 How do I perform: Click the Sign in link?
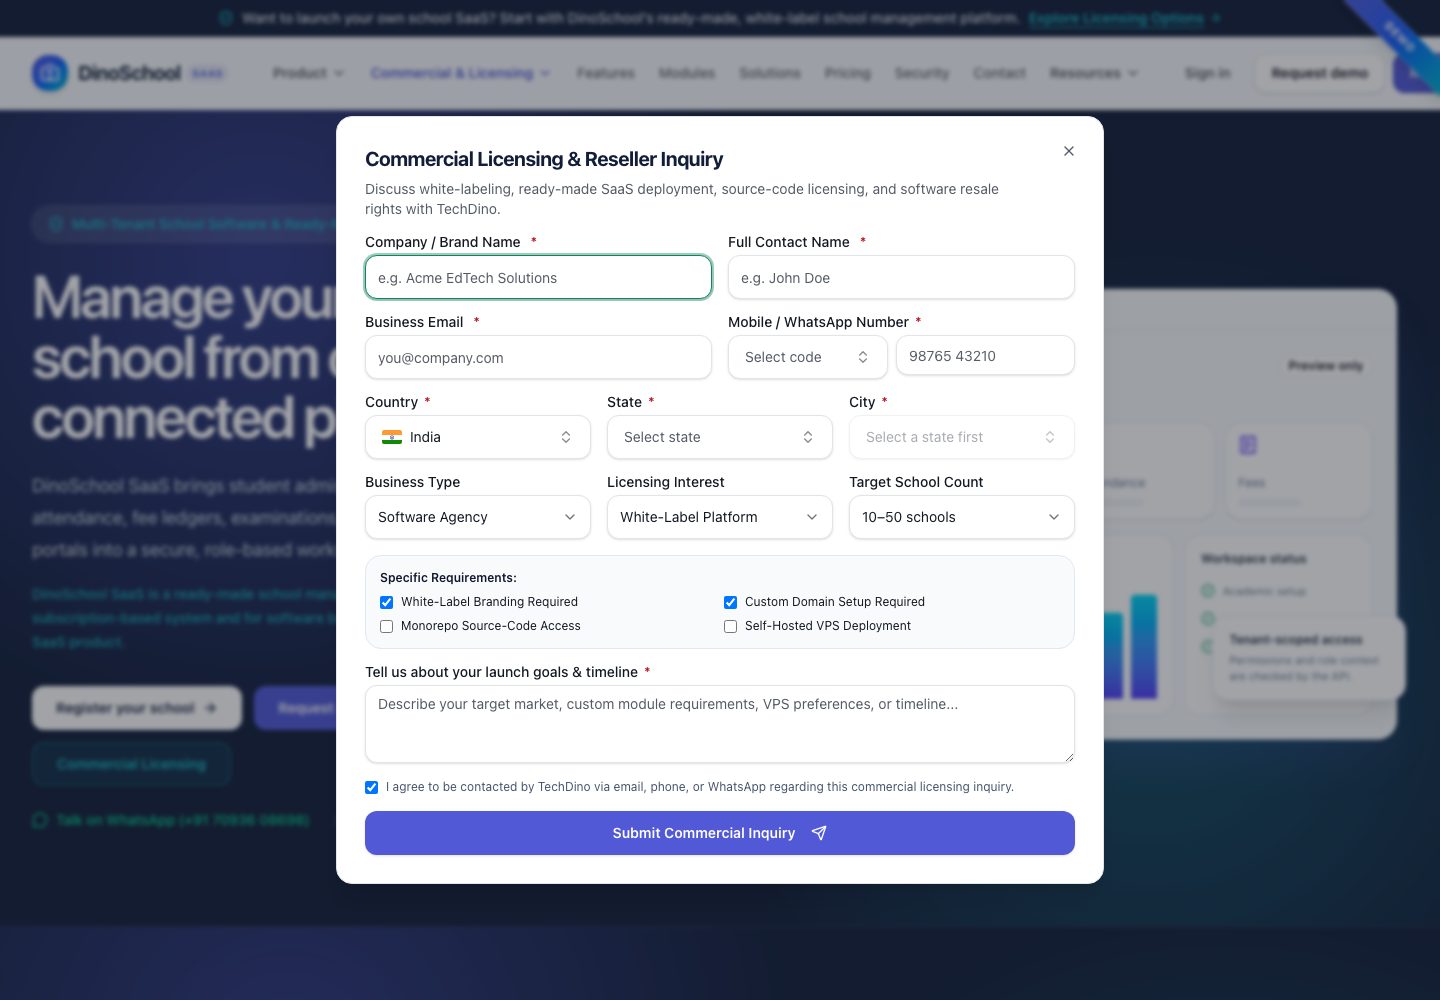pos(1207,73)
